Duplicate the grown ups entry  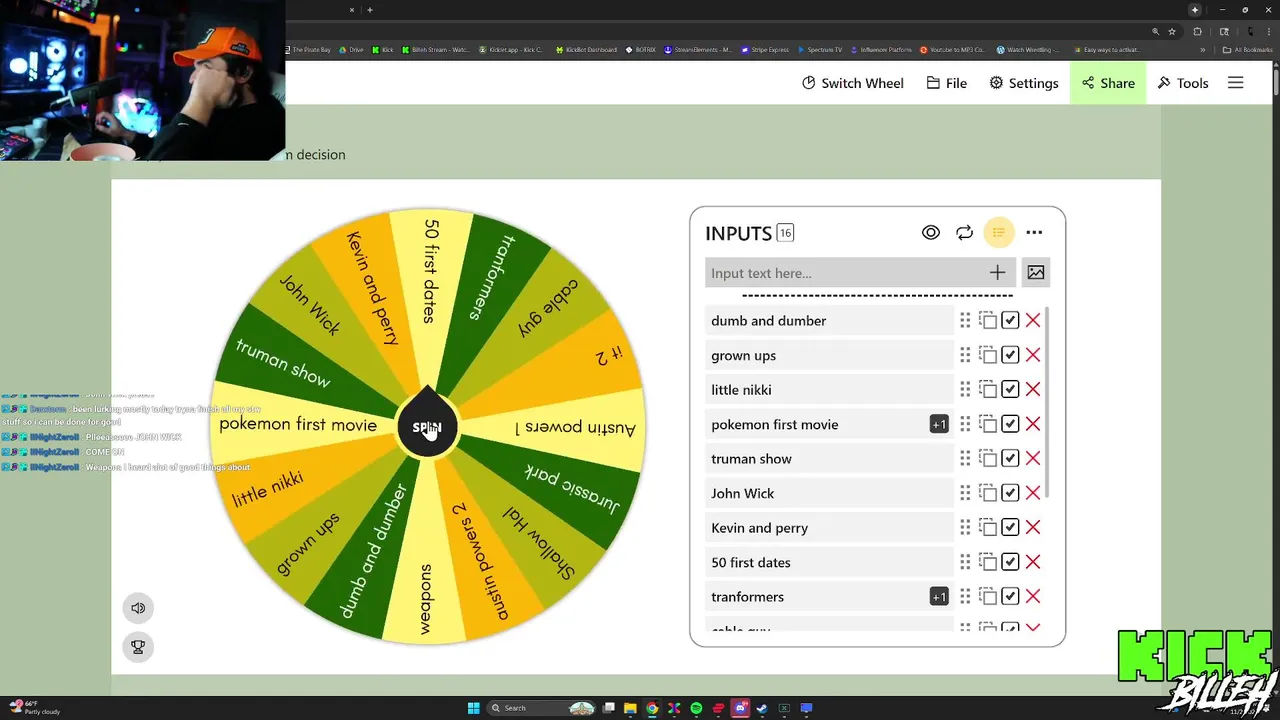987,355
